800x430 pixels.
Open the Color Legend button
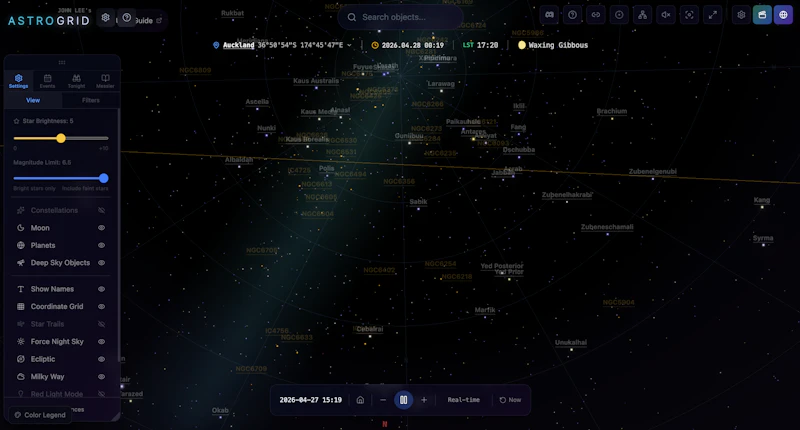coord(40,415)
